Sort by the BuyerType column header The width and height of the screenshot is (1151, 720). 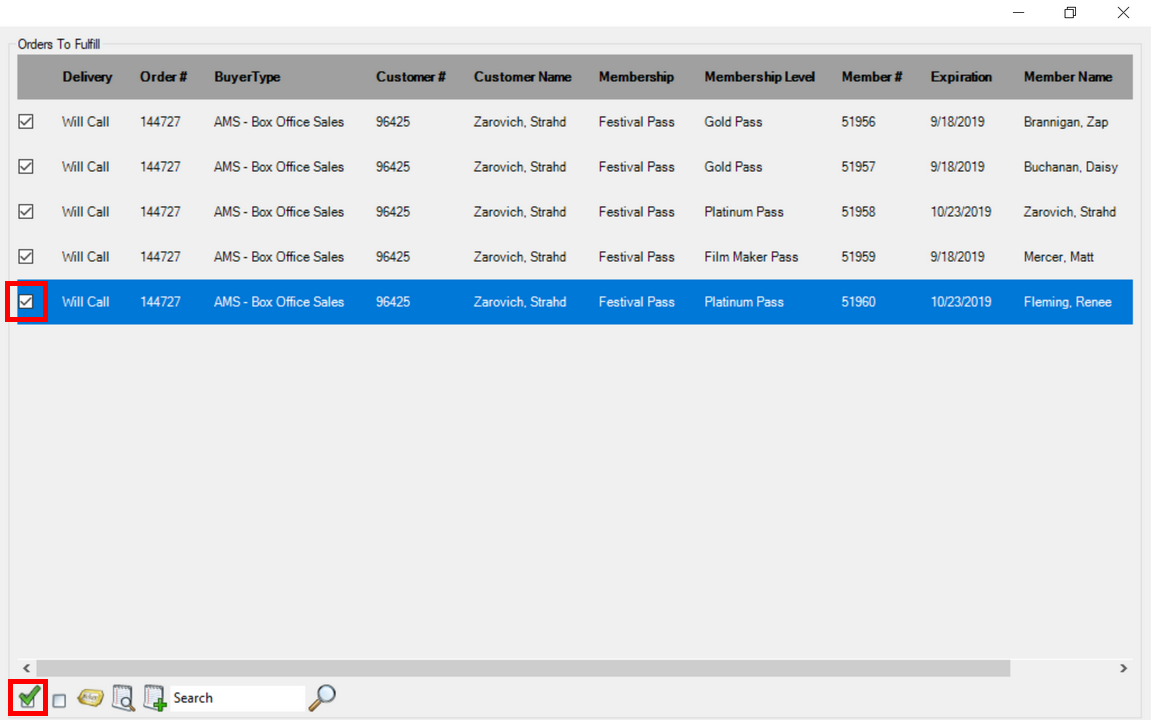point(247,77)
